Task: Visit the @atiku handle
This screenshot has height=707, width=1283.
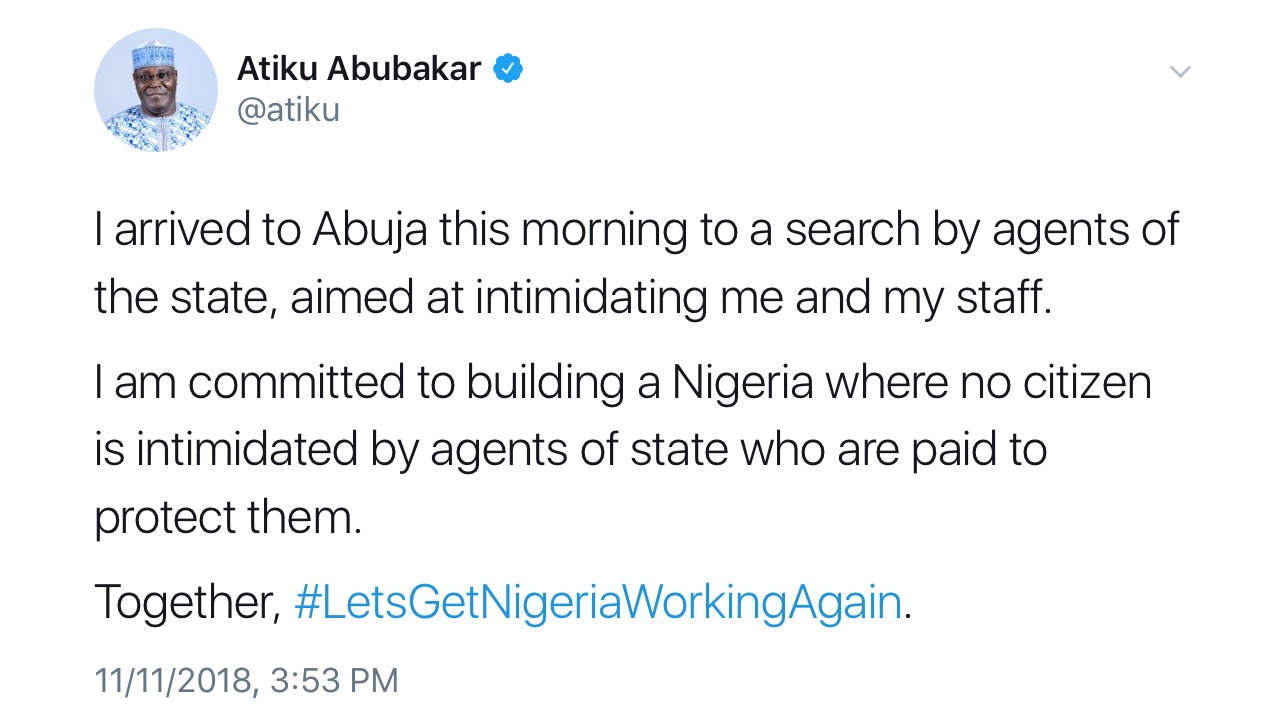Action: point(288,110)
